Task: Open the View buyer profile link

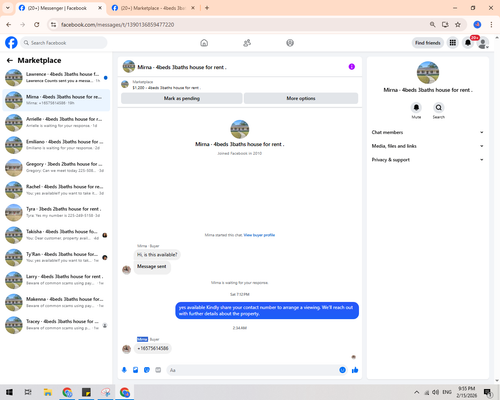Action: [x=259, y=235]
